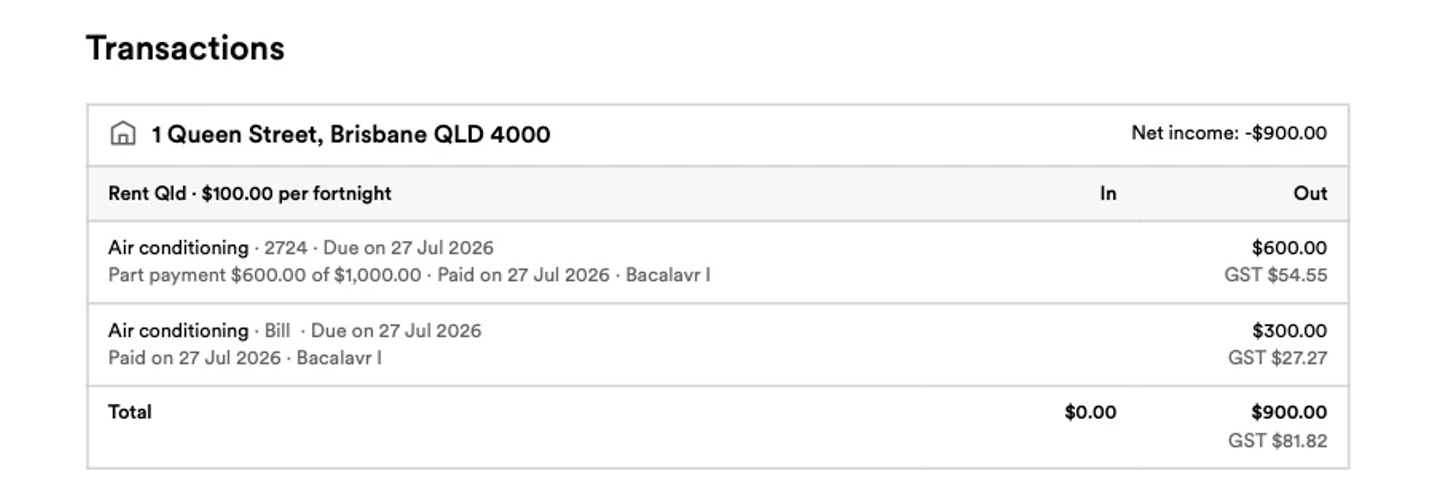The height and width of the screenshot is (501, 1440).
Task: Click the house icon beside property address
Action: (122, 134)
